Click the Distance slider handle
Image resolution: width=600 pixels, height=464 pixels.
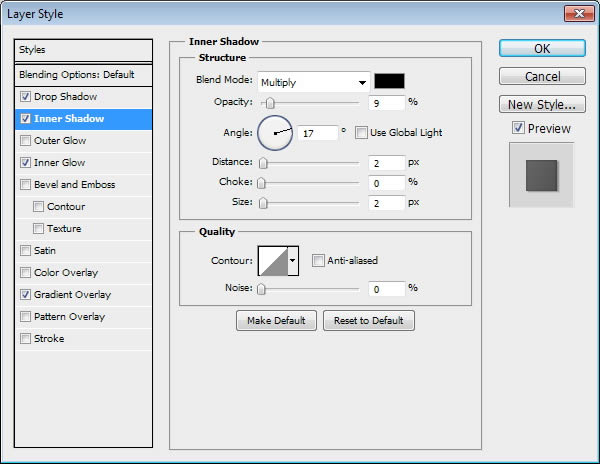(x=263, y=163)
